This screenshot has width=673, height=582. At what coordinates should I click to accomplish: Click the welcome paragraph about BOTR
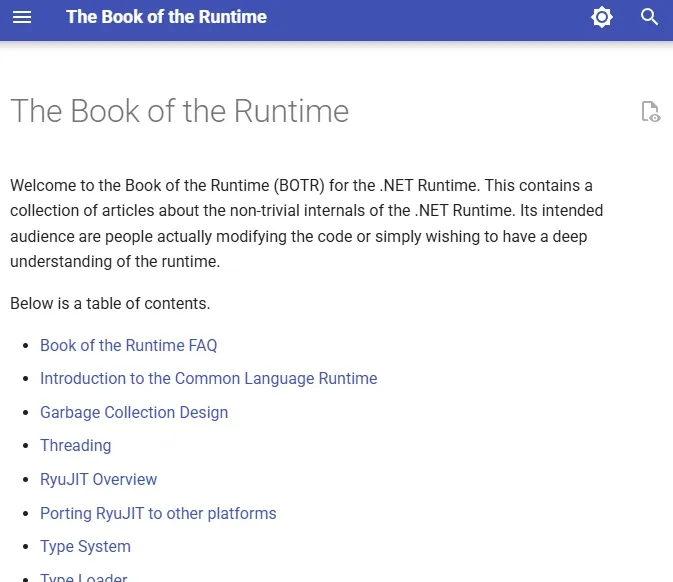click(x=306, y=223)
